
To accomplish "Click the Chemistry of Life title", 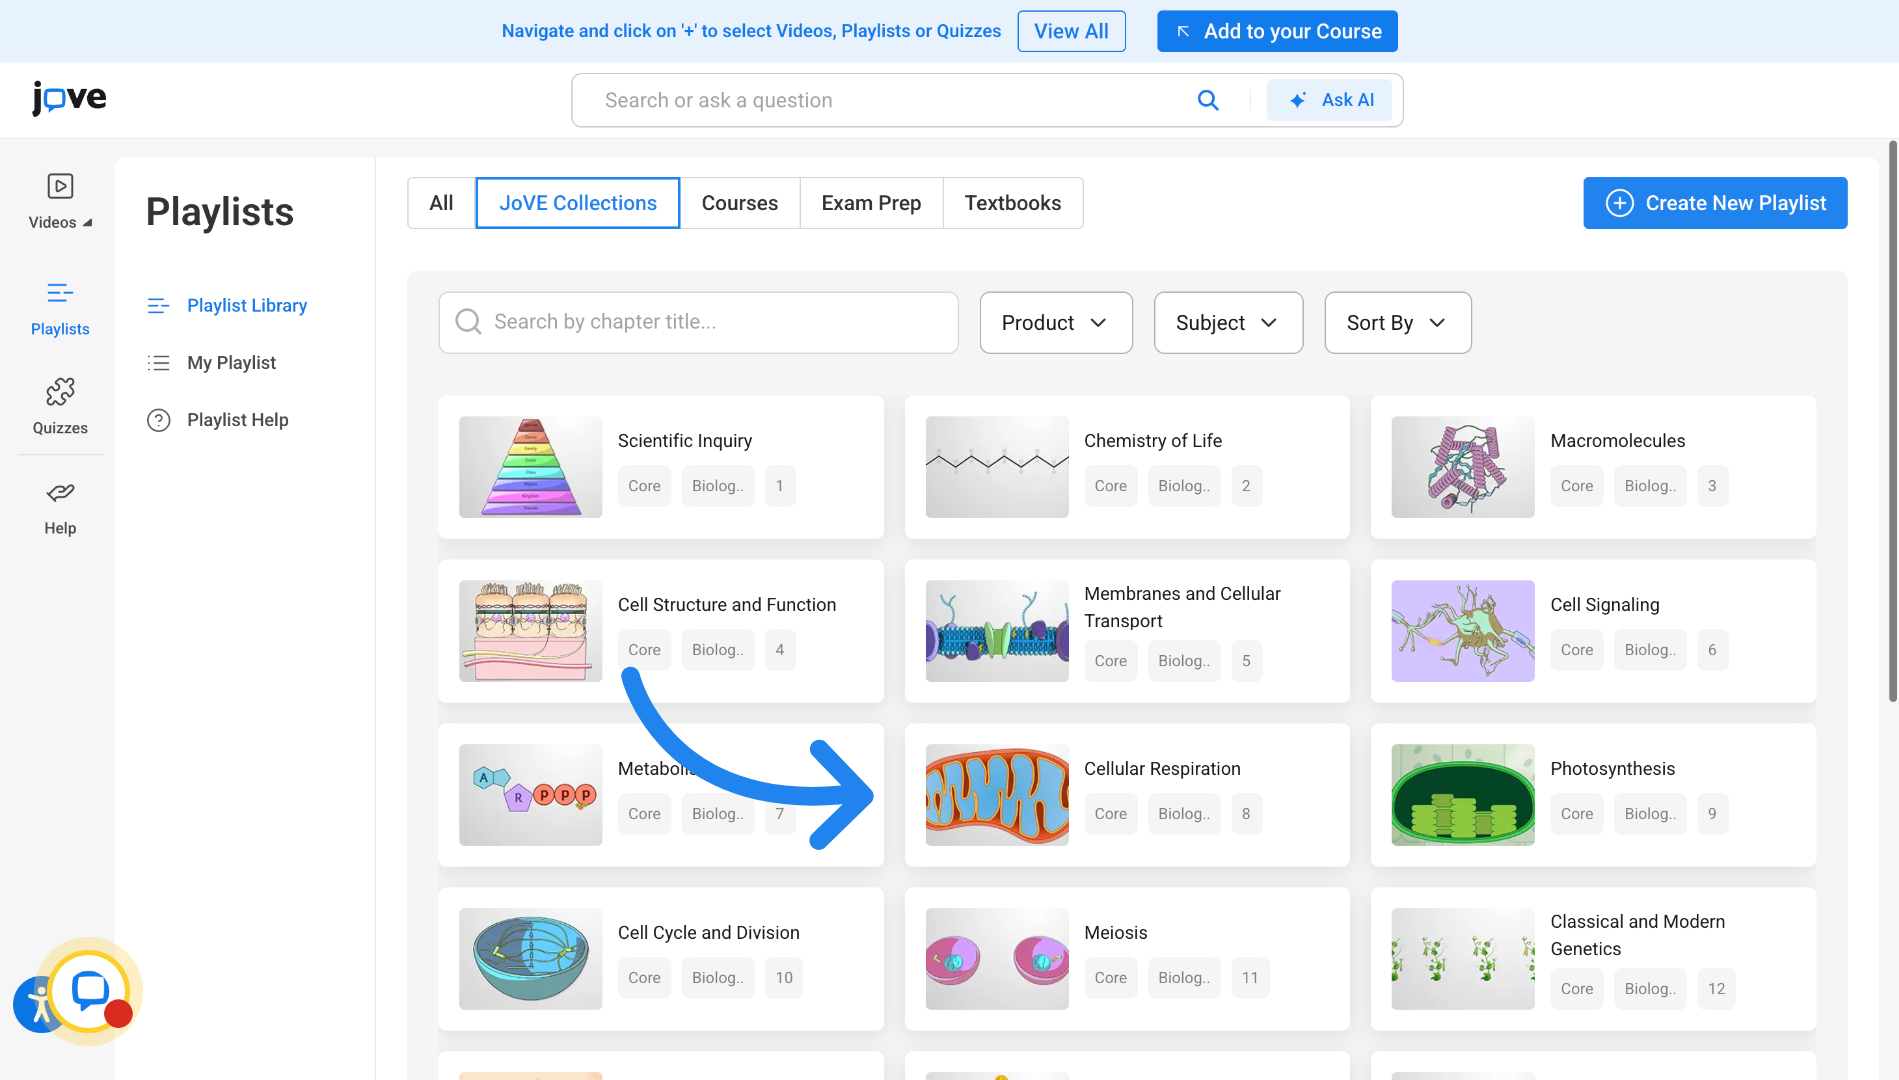I will coord(1153,441).
